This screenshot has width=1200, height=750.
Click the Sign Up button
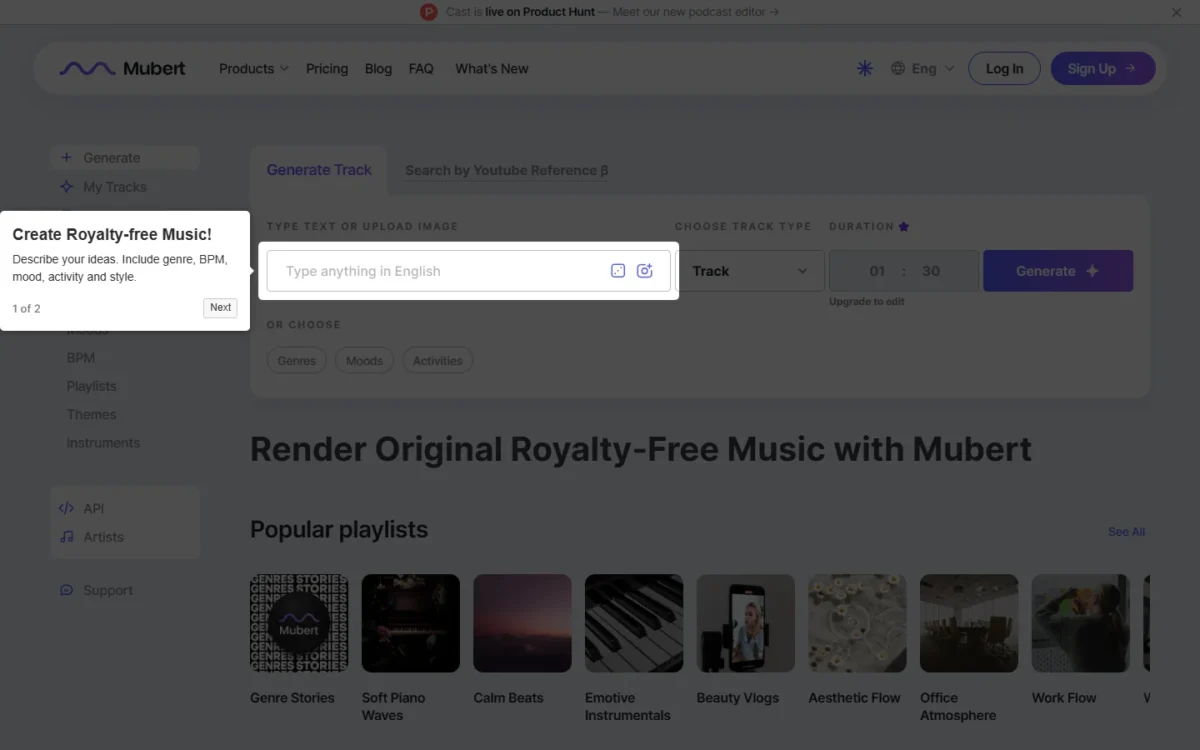pyautogui.click(x=1102, y=69)
